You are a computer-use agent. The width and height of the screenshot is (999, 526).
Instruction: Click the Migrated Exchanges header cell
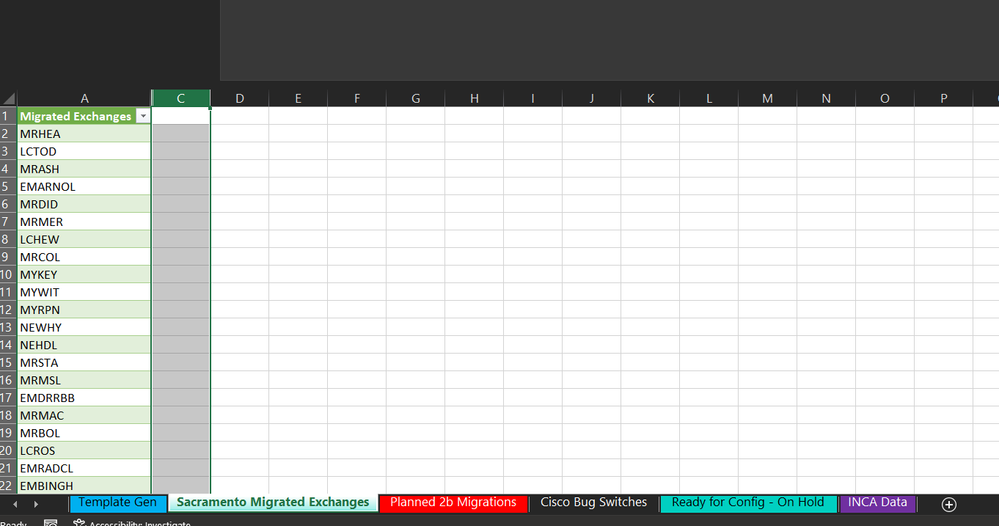point(84,116)
